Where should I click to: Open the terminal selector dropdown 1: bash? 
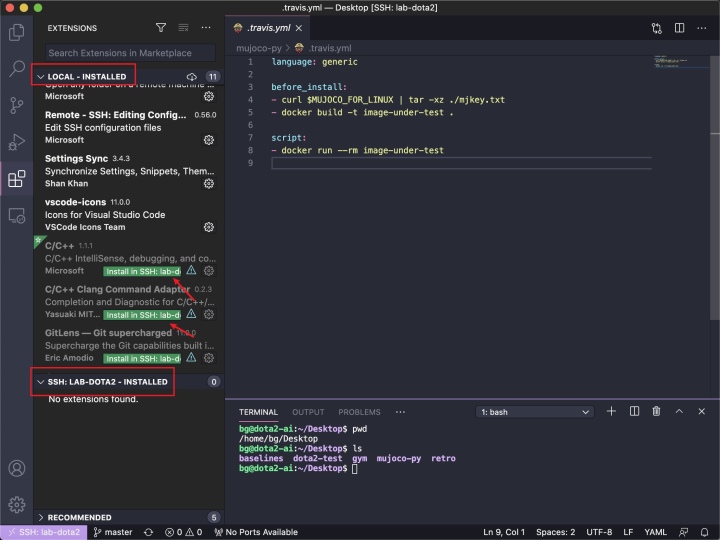(x=534, y=412)
